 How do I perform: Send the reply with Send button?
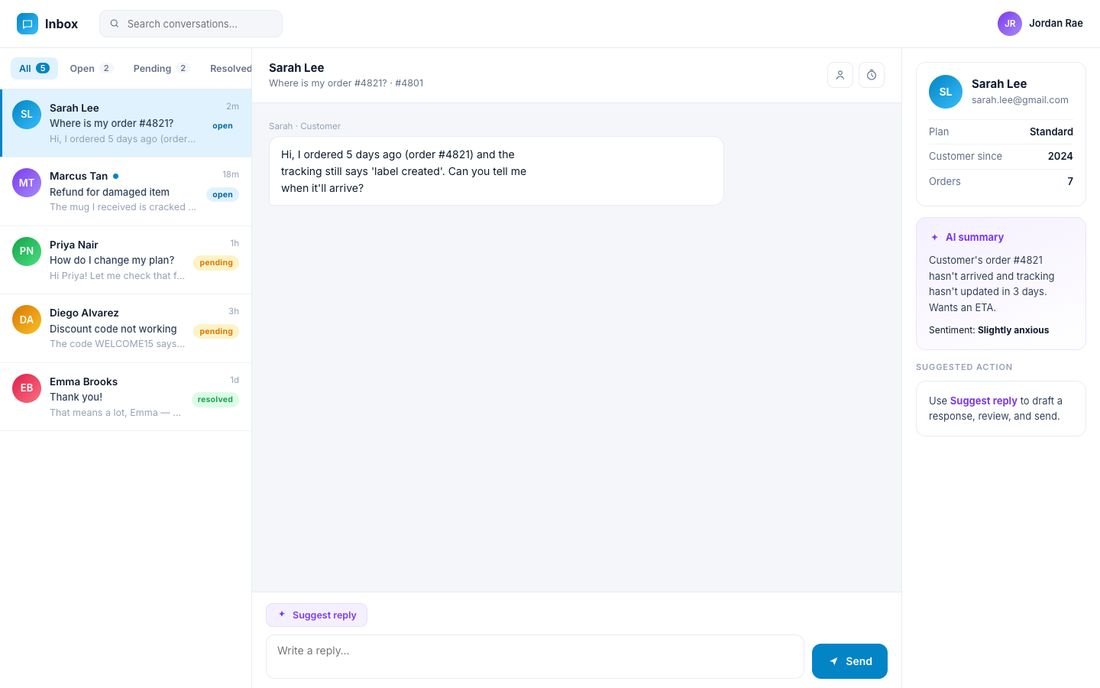pos(850,661)
